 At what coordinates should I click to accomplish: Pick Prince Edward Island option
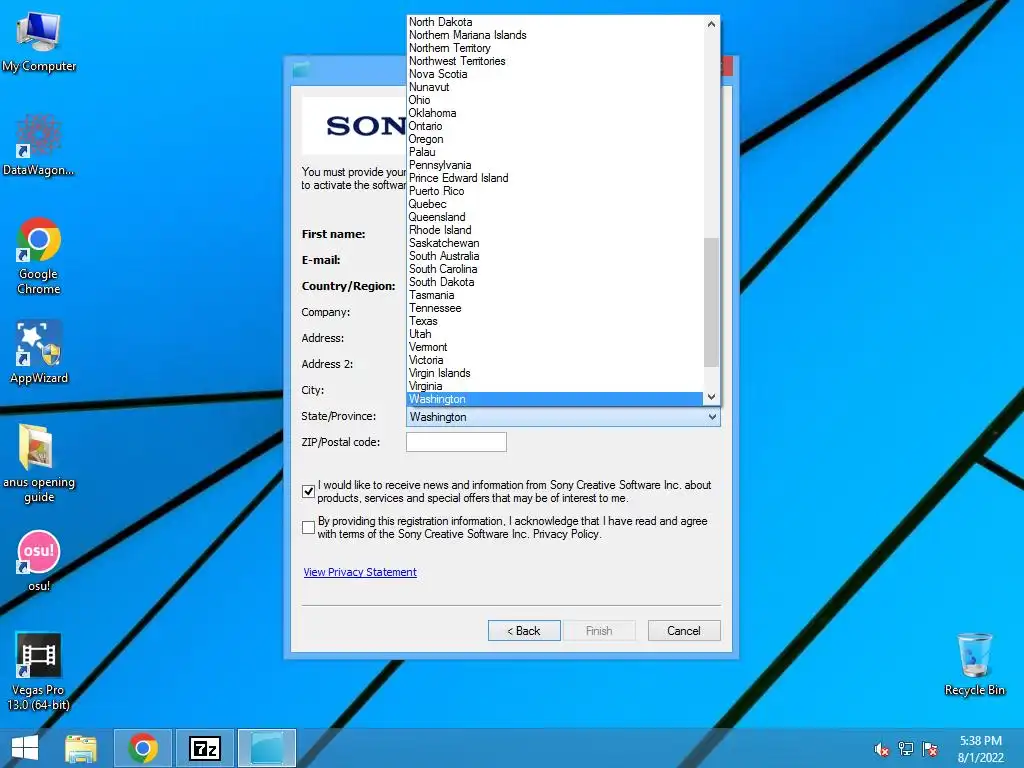(x=555, y=178)
